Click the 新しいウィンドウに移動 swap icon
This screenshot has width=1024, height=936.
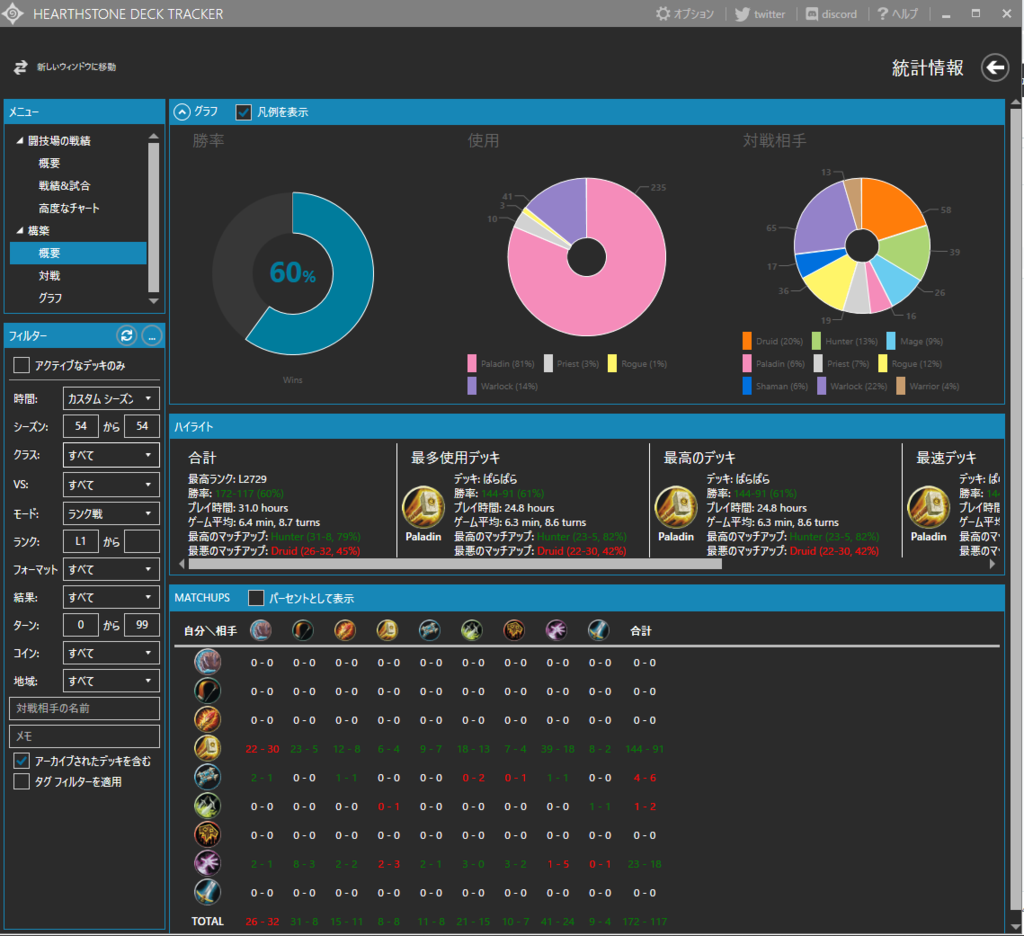click(x=21, y=67)
